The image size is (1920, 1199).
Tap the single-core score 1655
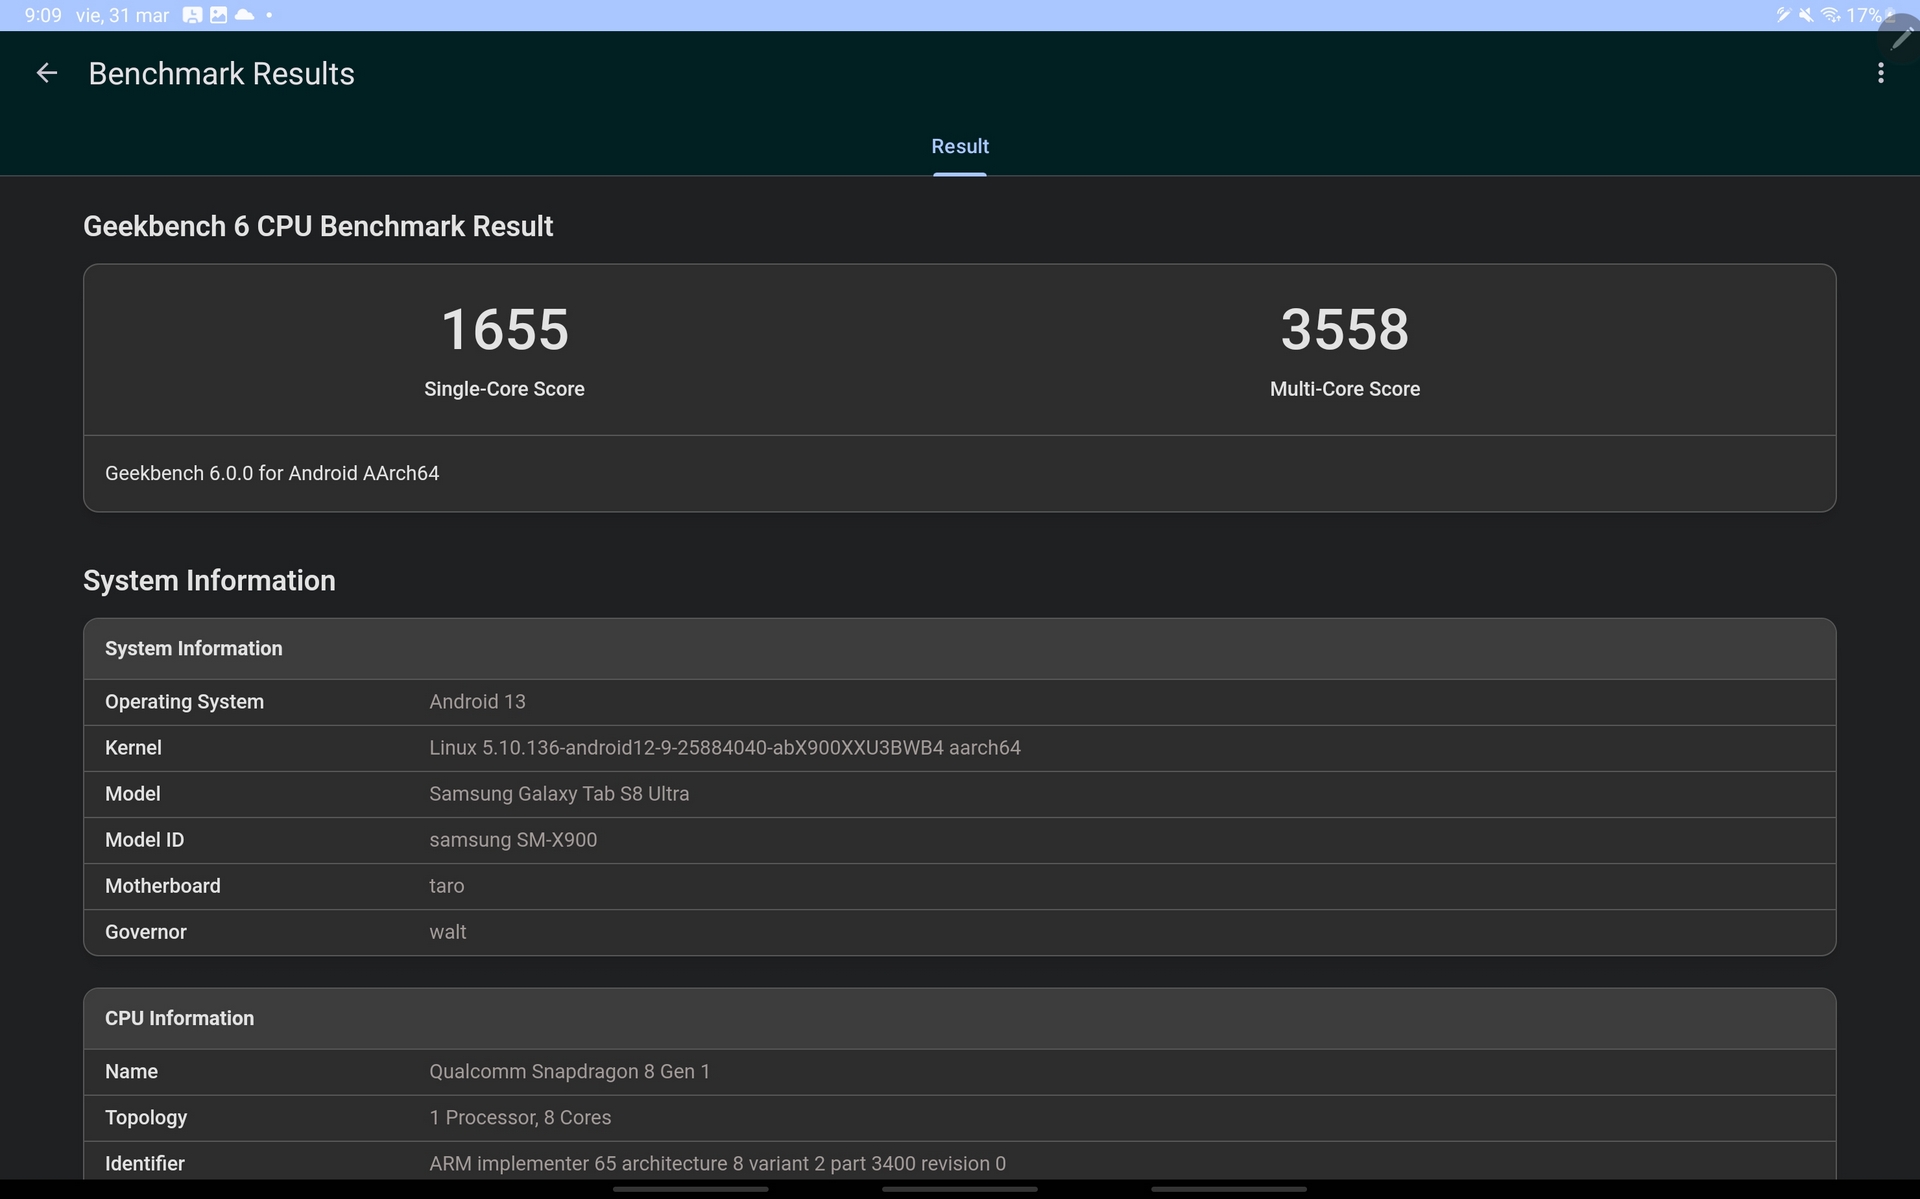click(504, 329)
